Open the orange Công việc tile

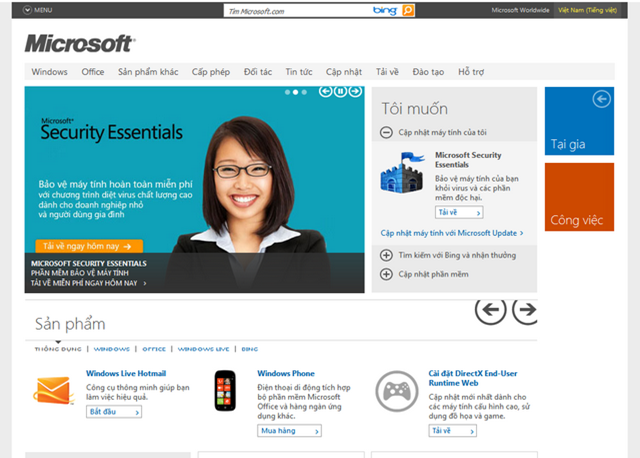click(579, 197)
